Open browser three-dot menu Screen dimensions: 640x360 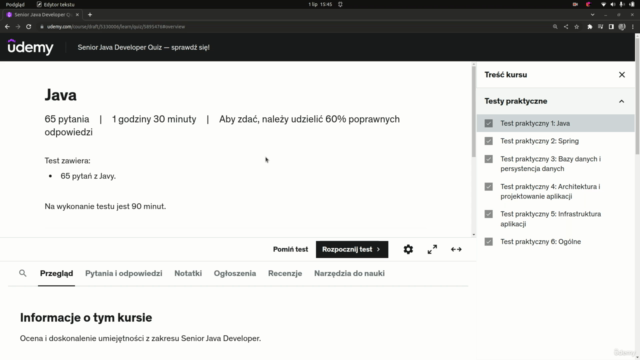633,27
